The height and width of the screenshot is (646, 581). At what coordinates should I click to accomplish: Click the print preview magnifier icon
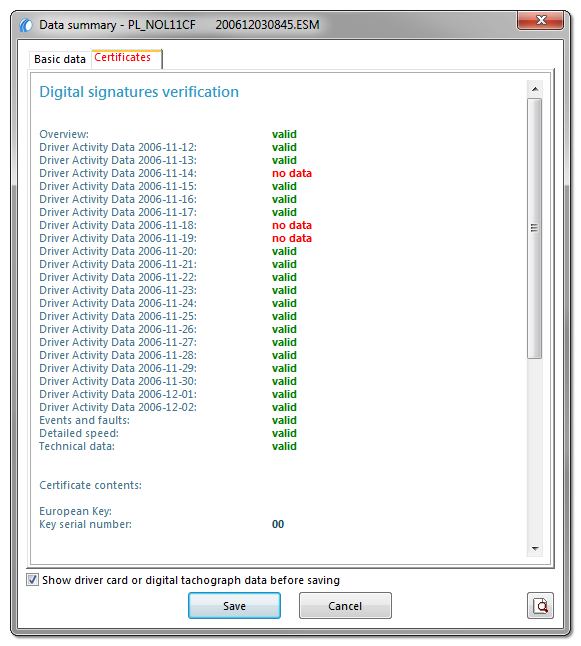click(x=540, y=606)
